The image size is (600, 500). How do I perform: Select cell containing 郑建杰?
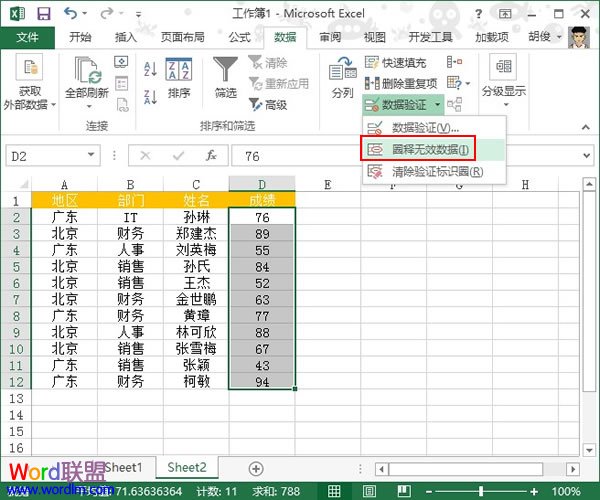[196, 233]
